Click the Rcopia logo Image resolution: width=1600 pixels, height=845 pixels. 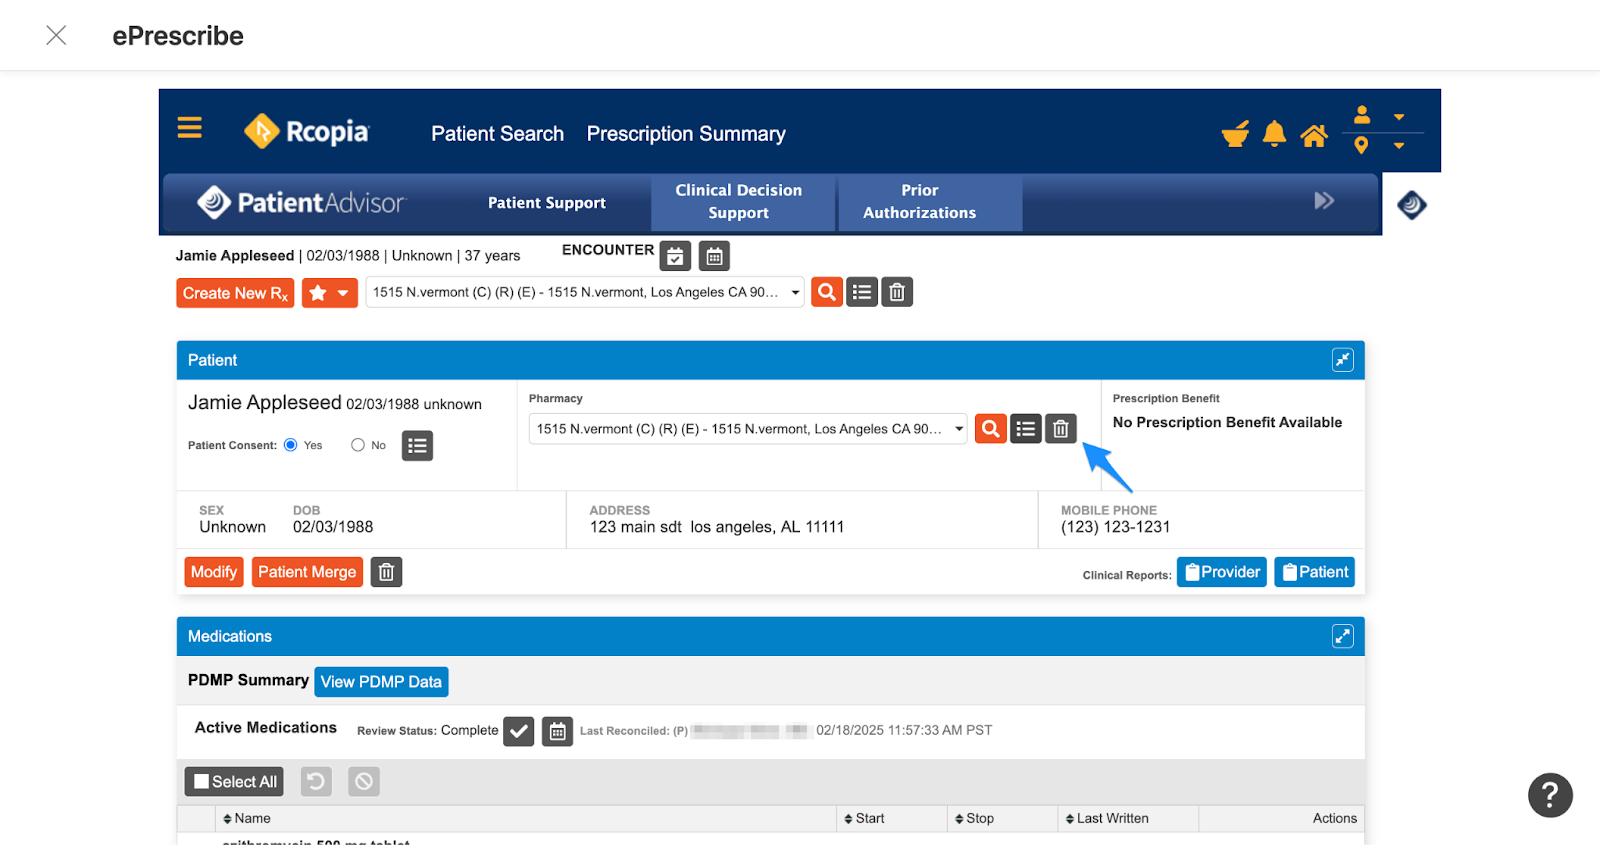[306, 131]
